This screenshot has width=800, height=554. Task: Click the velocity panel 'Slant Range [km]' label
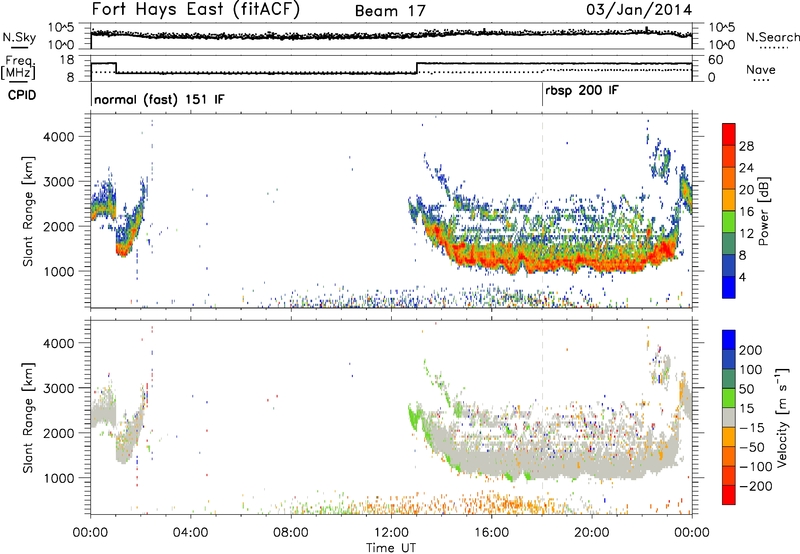click(28, 417)
